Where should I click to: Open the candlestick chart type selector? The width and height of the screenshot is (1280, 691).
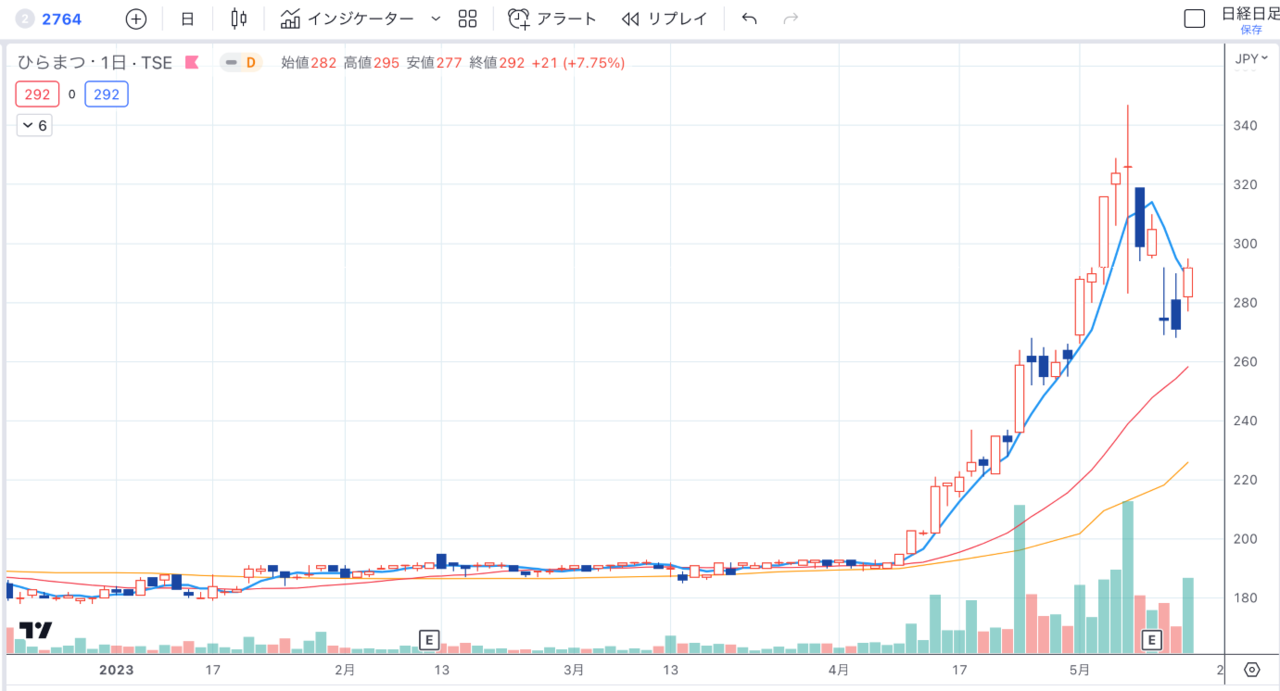[238, 19]
